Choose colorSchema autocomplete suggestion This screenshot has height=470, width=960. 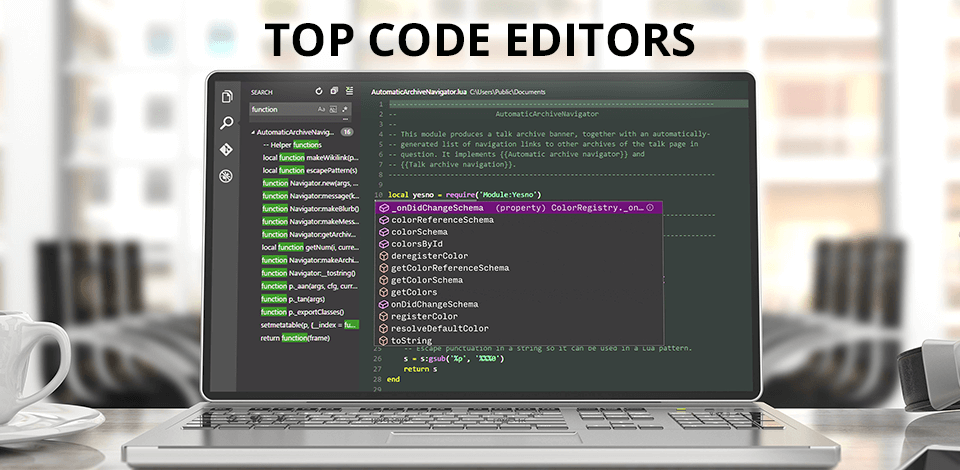519,232
